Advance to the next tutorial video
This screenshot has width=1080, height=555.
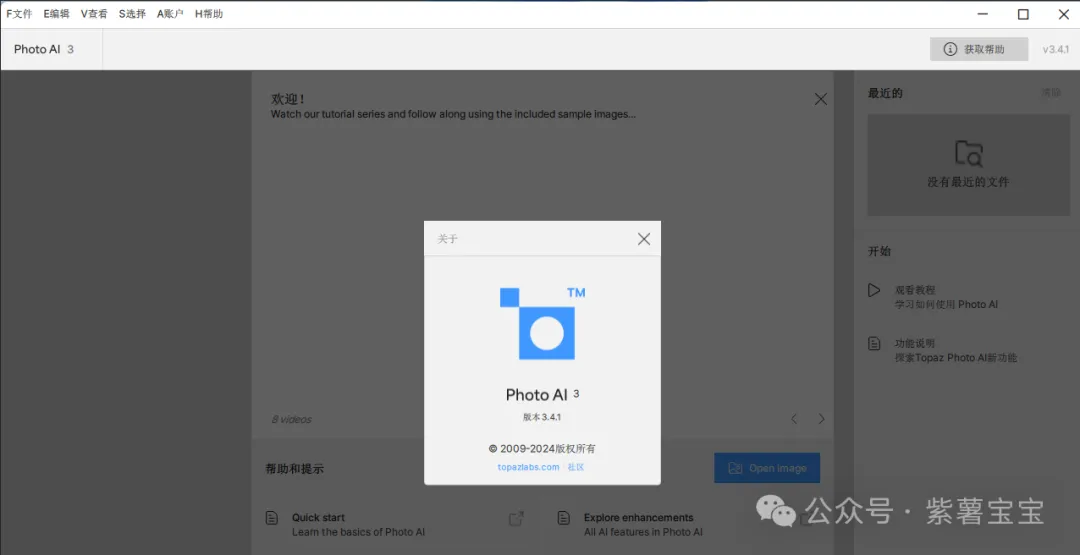[822, 419]
